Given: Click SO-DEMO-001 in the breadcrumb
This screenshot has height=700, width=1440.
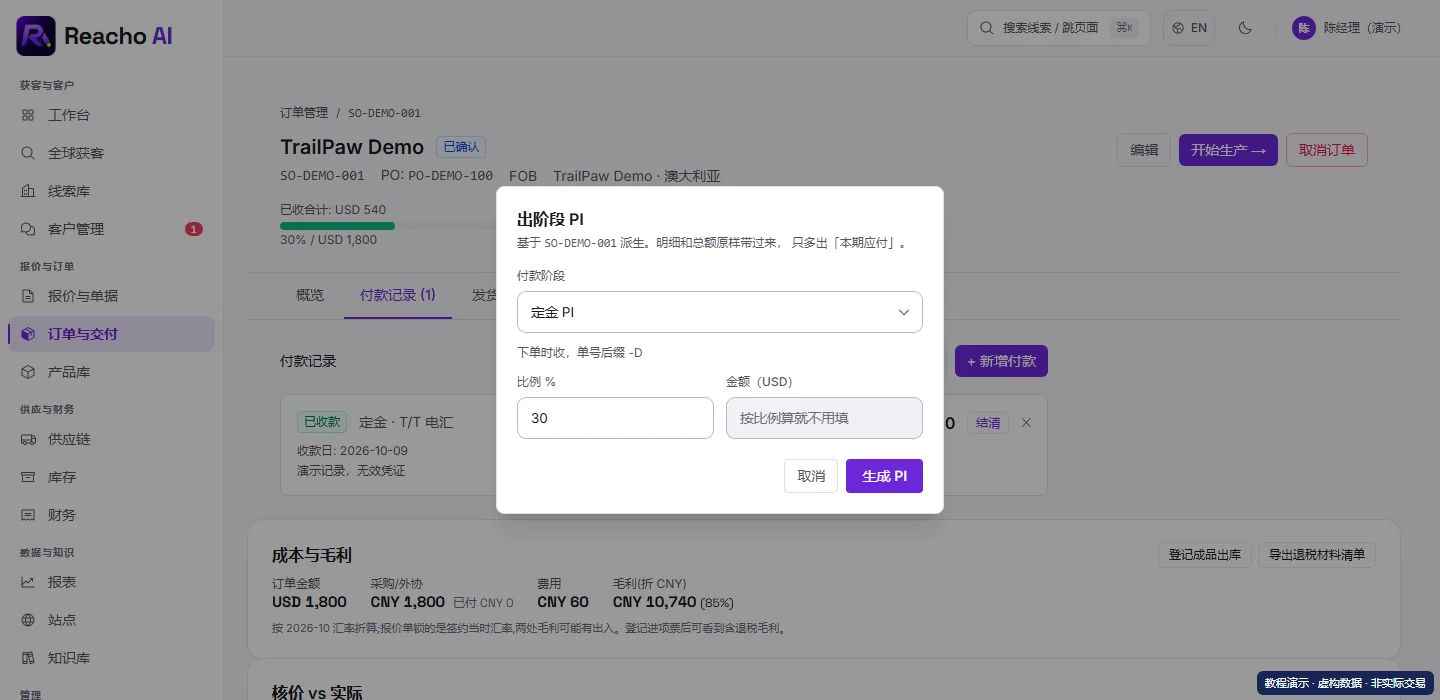Looking at the screenshot, I should pyautogui.click(x=384, y=113).
